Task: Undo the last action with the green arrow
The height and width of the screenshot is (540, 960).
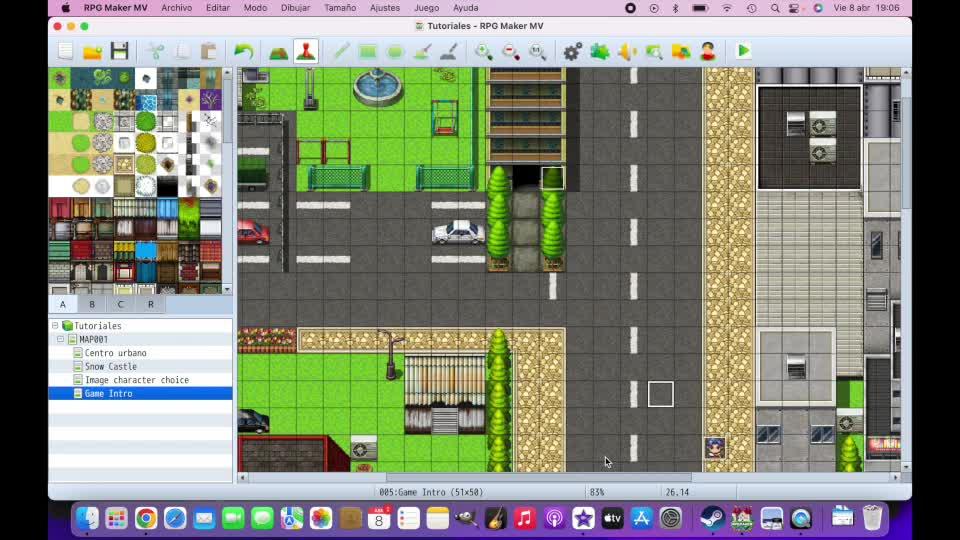Action: (244, 51)
